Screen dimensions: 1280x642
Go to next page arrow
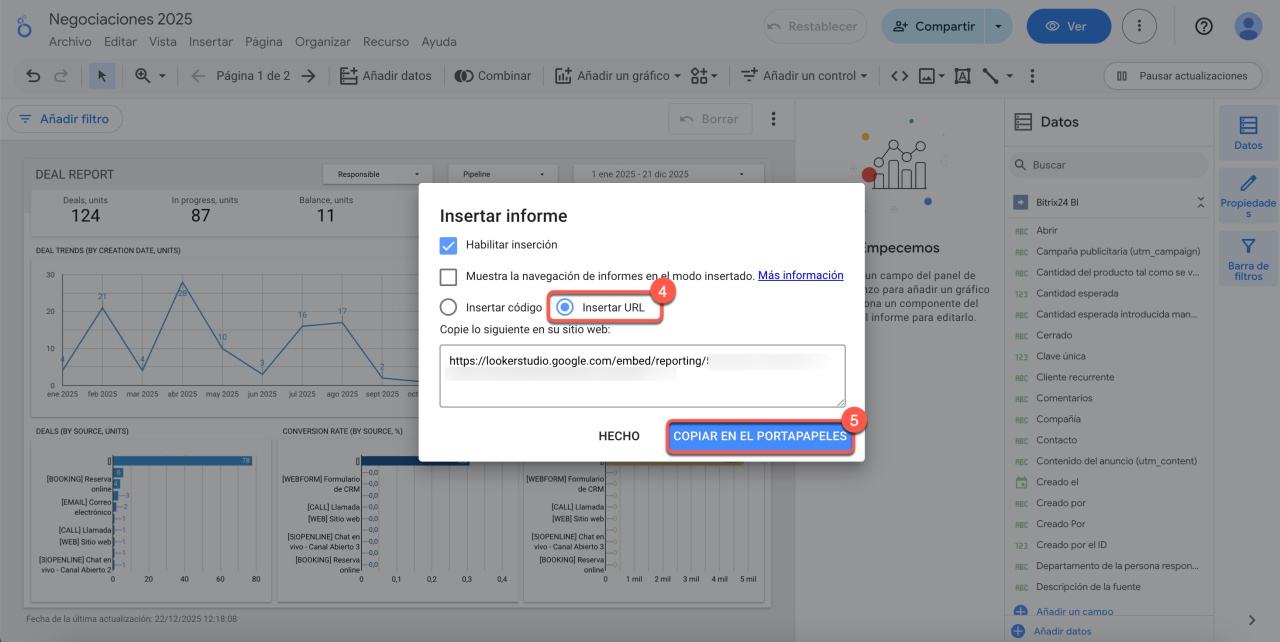[x=309, y=76]
